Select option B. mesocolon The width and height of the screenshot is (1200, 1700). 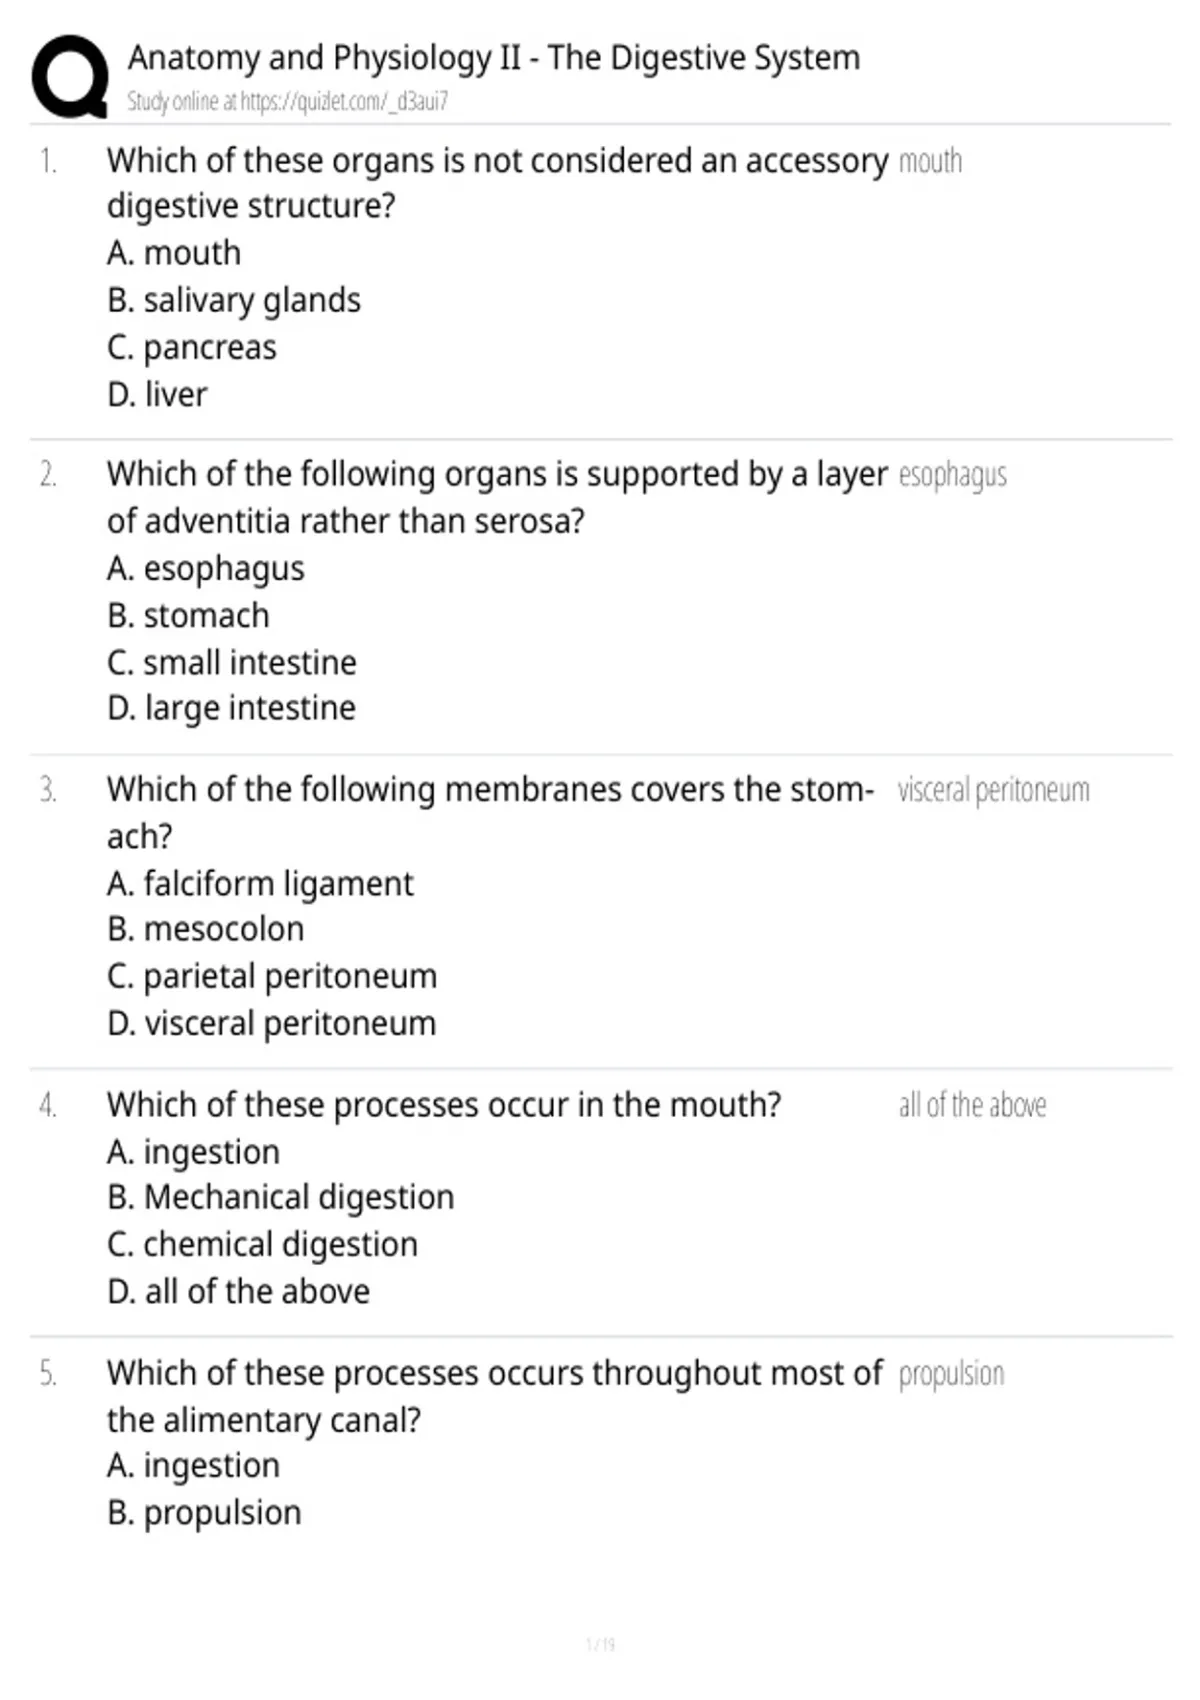pyautogui.click(x=205, y=929)
